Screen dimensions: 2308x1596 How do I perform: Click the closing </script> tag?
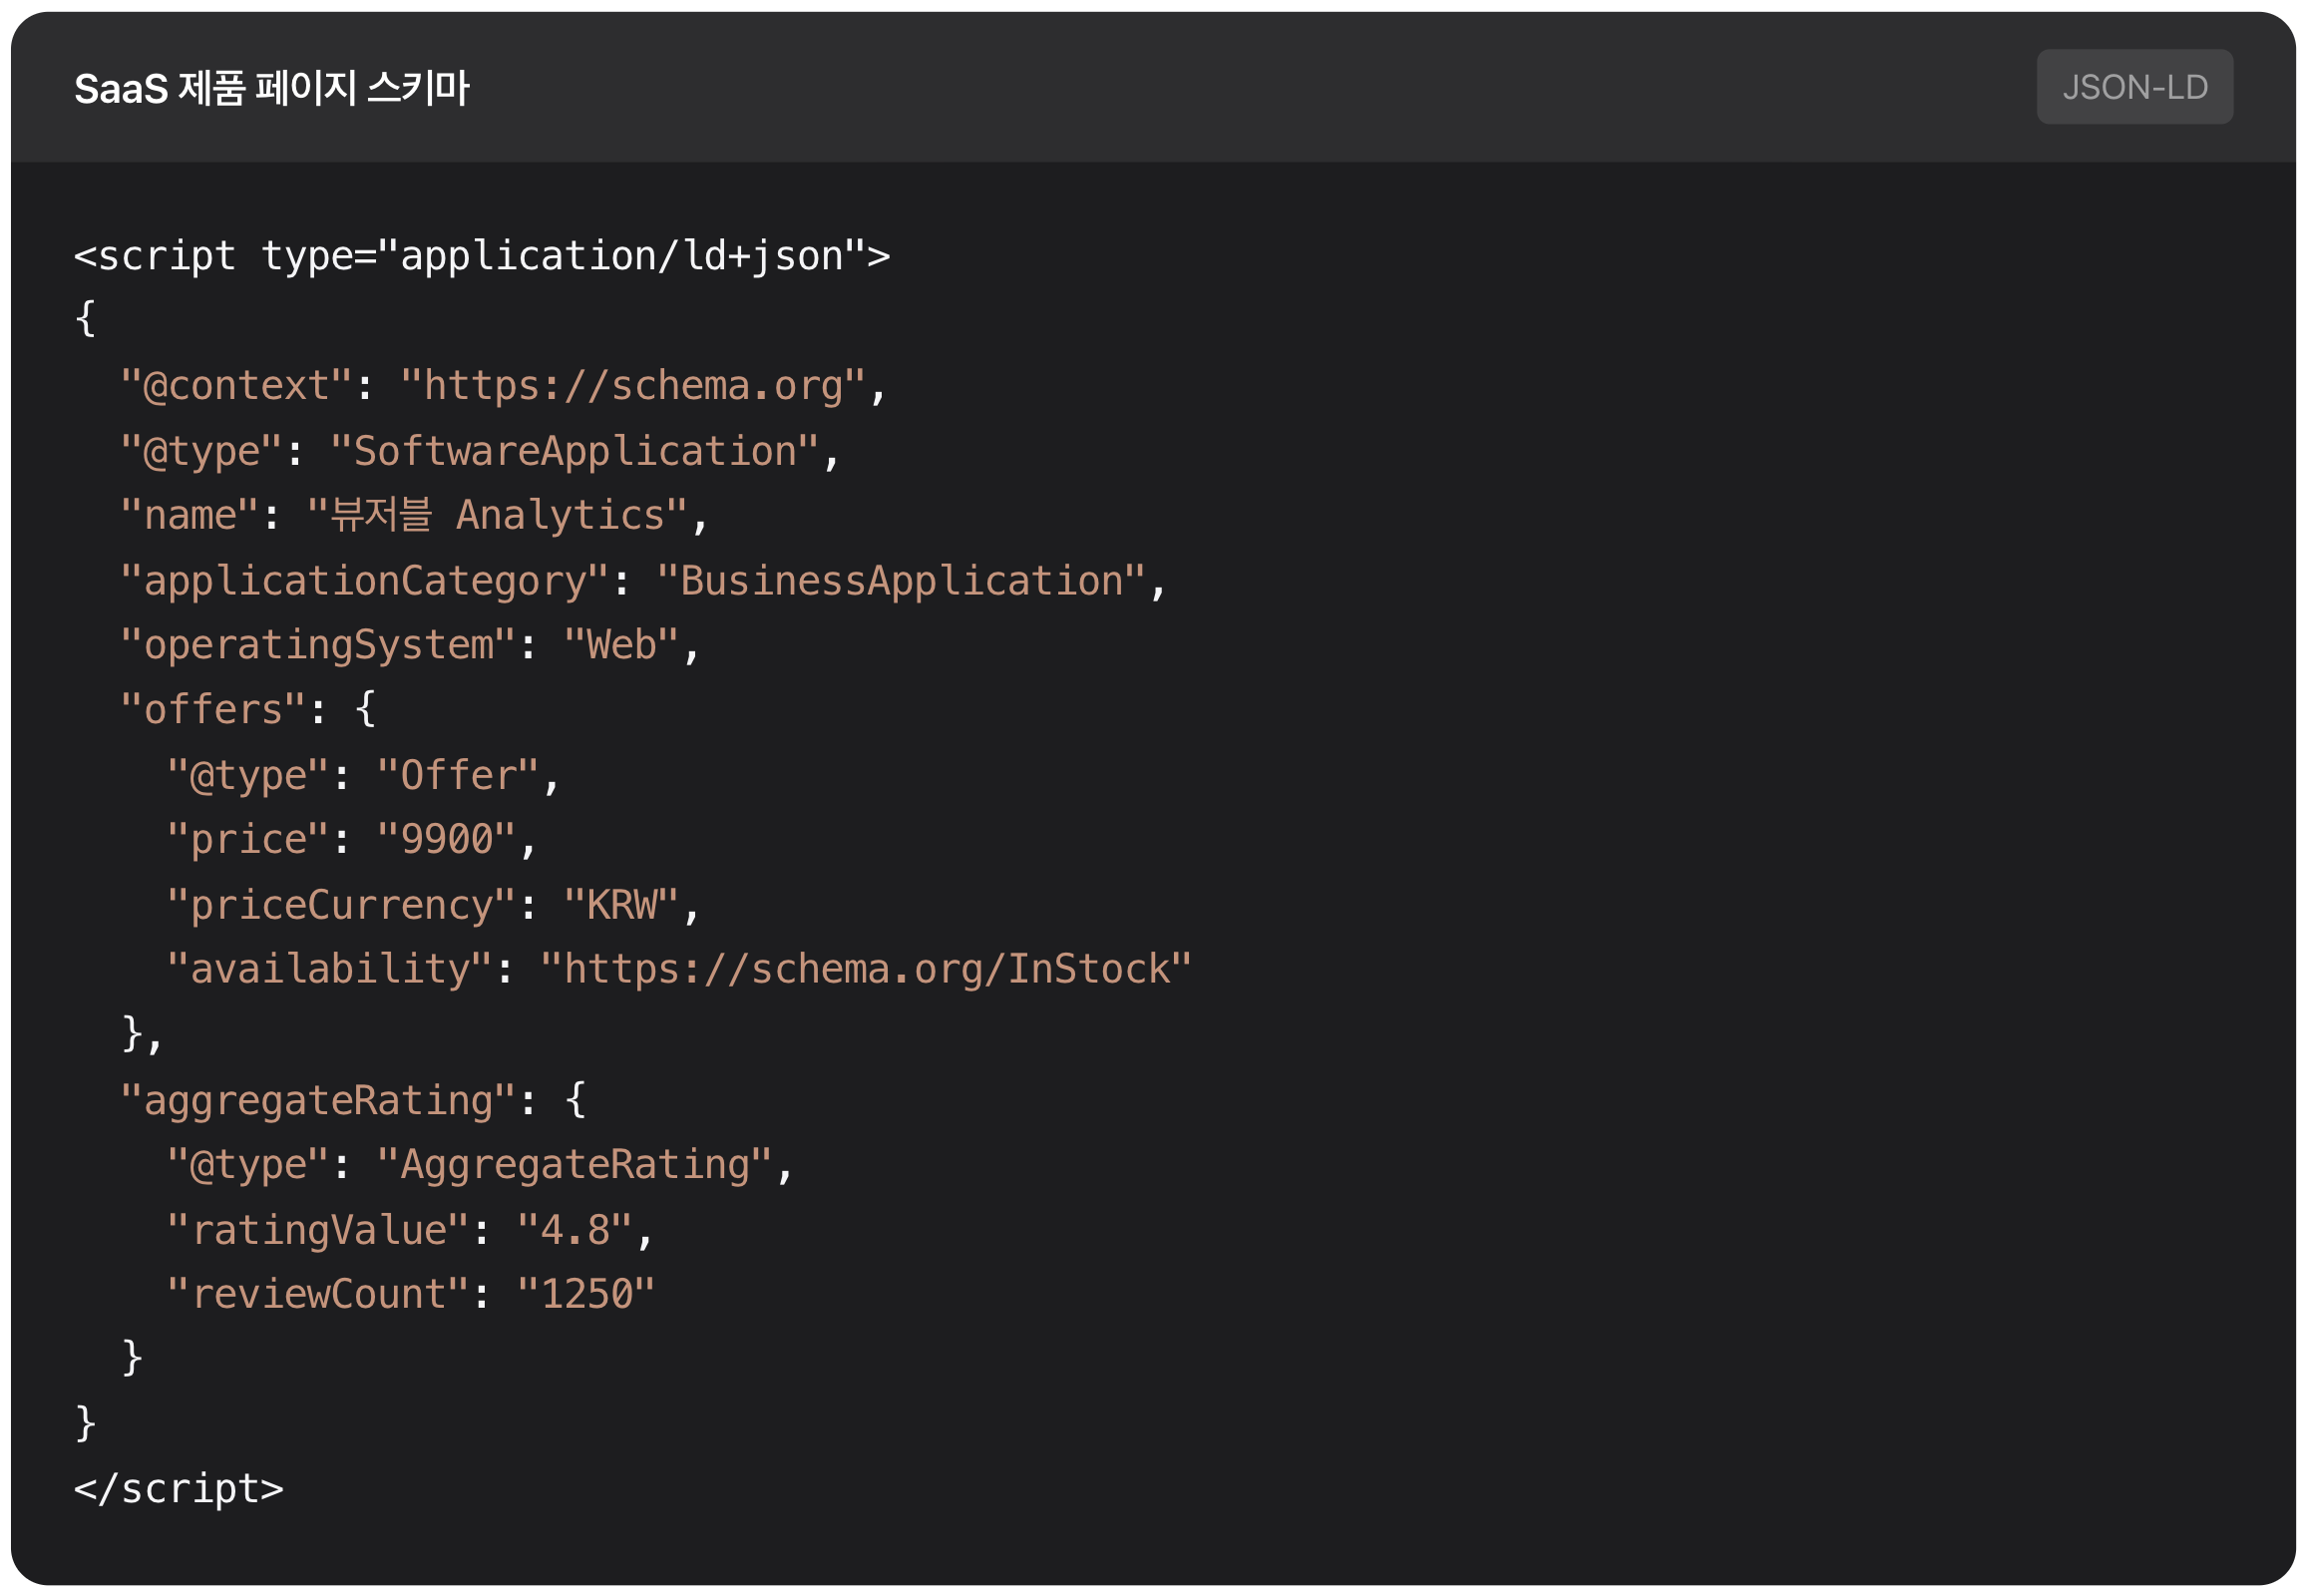179,1489
